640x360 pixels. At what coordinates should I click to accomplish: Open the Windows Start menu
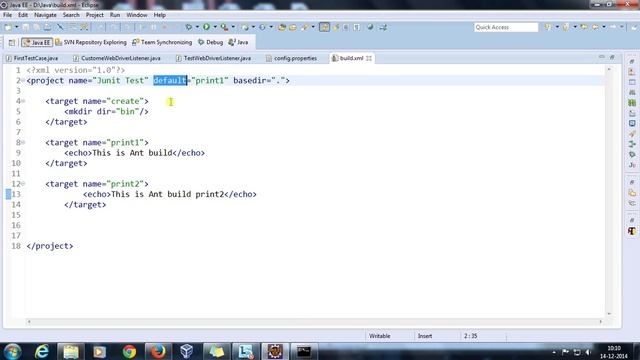(x=12, y=351)
